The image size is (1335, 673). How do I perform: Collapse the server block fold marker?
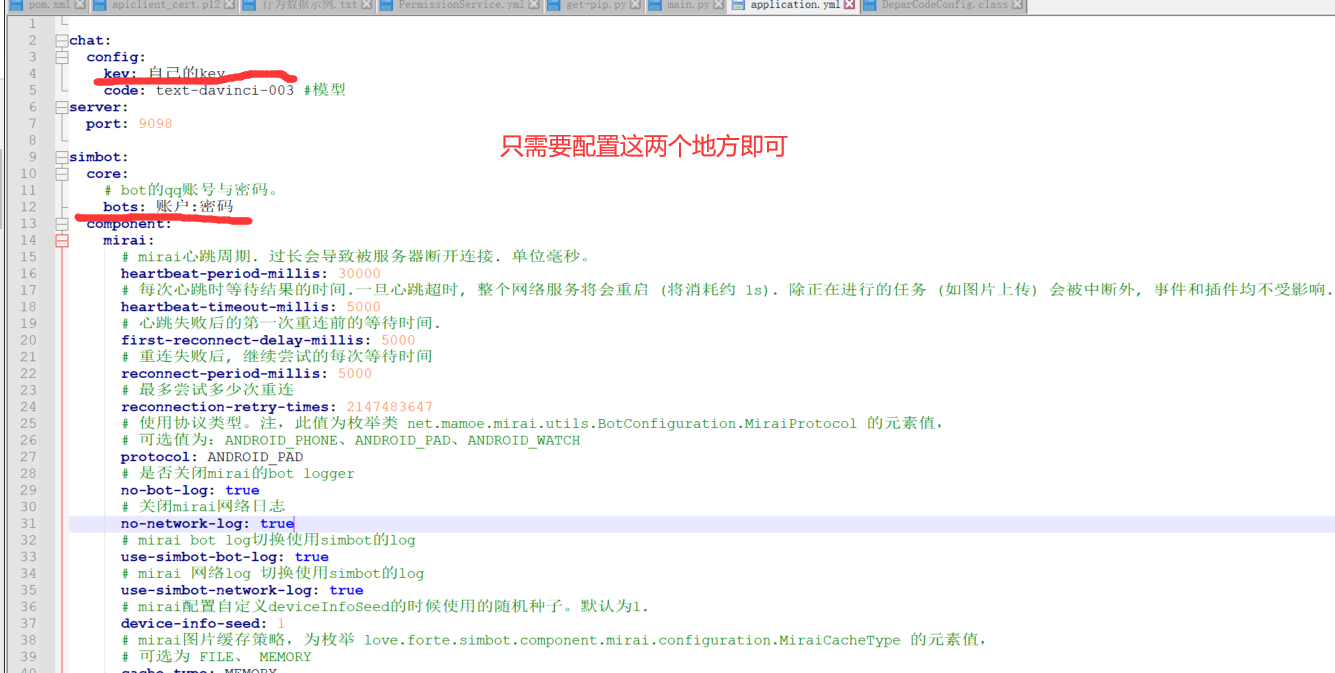pos(62,107)
